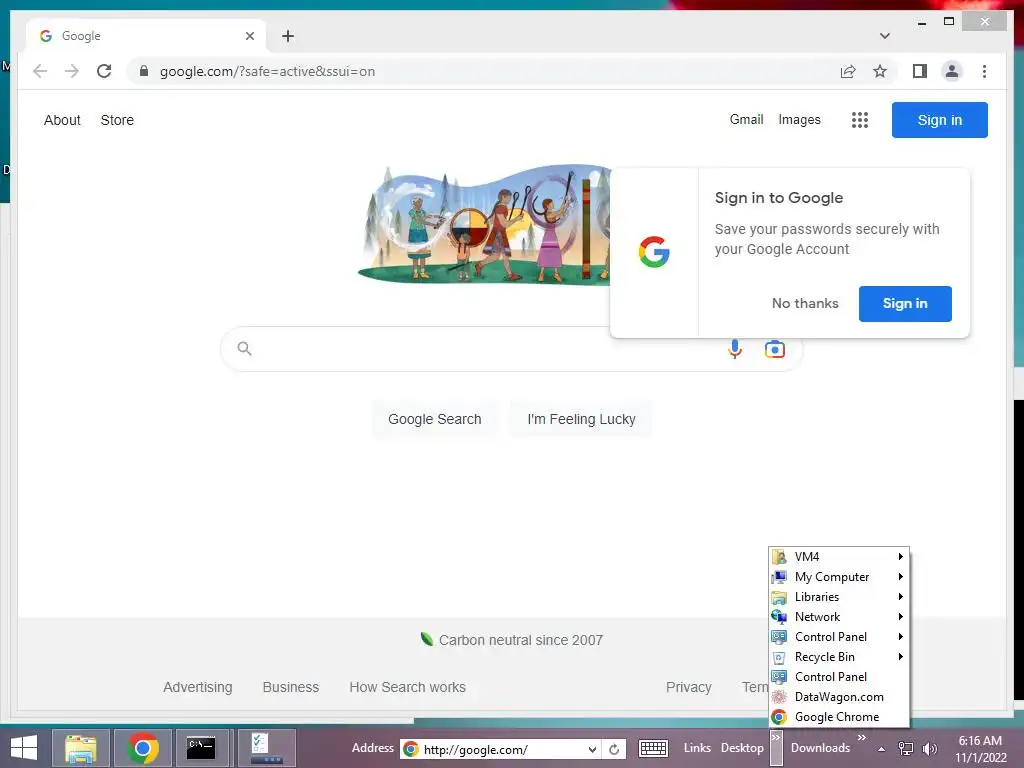1024x768 pixels.
Task: Launch File Explorer from the taskbar
Action: [x=81, y=748]
